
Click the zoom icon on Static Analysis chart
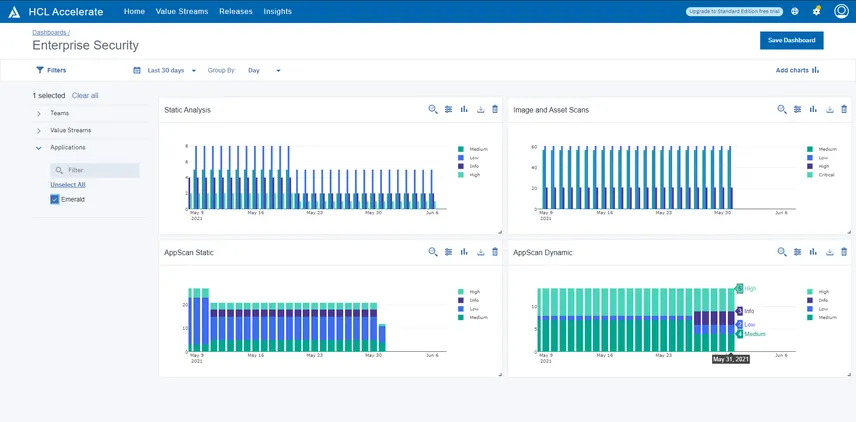click(x=433, y=110)
